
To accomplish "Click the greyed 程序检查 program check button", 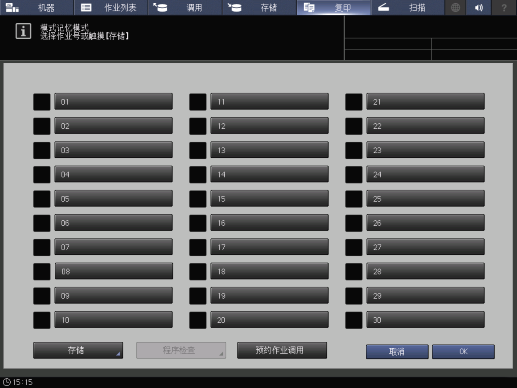I will (181, 350).
